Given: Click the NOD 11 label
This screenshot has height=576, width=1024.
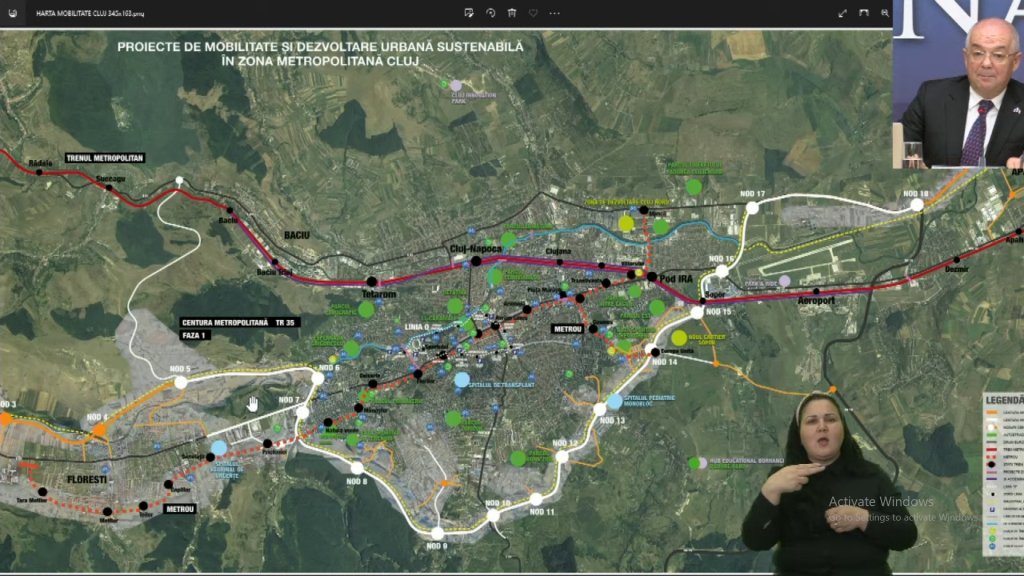Looking at the screenshot, I should tap(542, 512).
